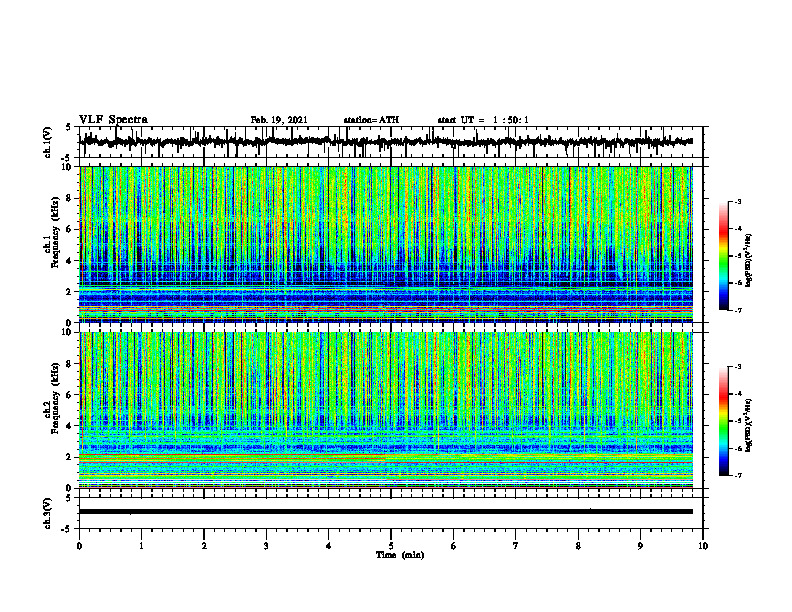Click the "VLF Spectra" plot title

click(113, 120)
